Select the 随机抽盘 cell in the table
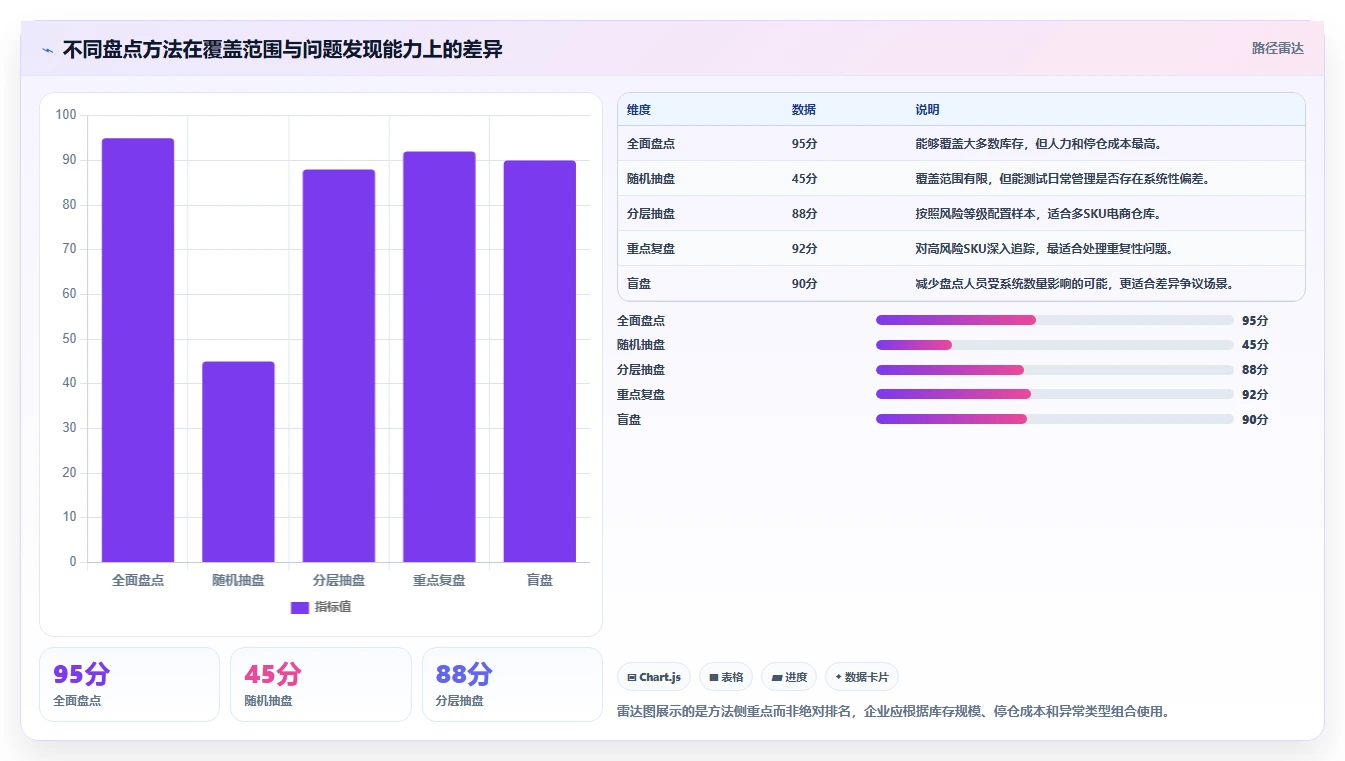Viewport: 1345px width, 761px height. 651,179
